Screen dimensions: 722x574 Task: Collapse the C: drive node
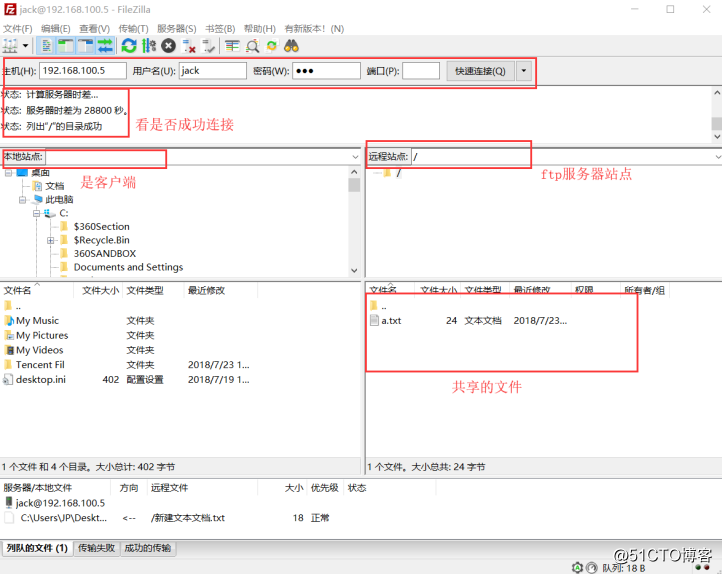(x=36, y=213)
